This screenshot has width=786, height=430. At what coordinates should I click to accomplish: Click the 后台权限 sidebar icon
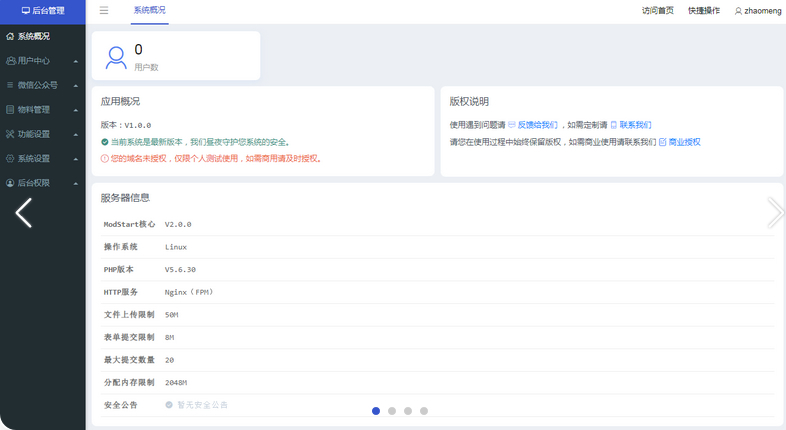point(10,183)
